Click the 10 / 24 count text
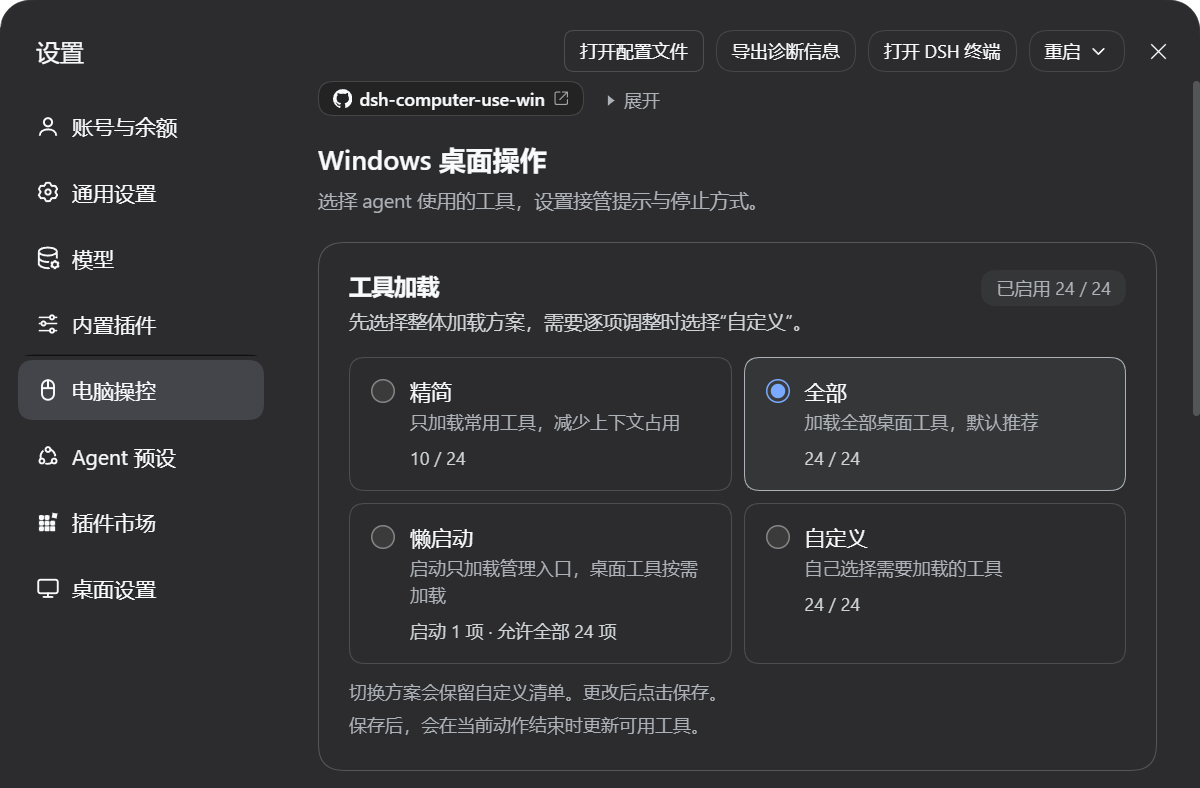Image resolution: width=1200 pixels, height=788 pixels. click(x=438, y=459)
